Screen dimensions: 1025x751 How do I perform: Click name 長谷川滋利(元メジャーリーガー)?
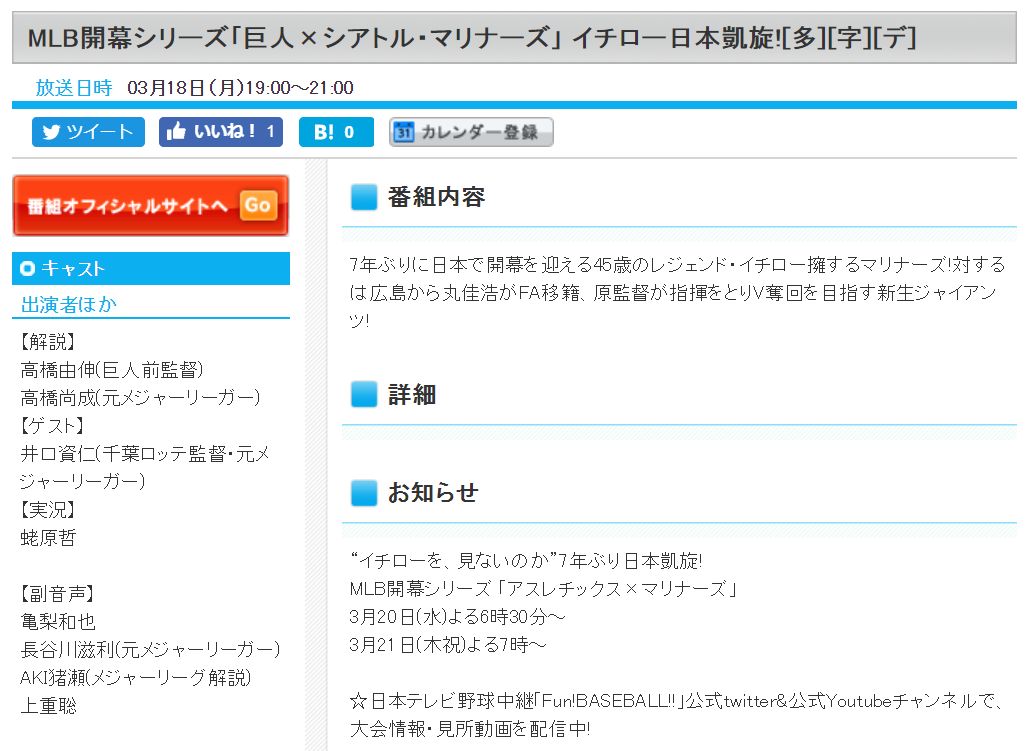click(150, 649)
